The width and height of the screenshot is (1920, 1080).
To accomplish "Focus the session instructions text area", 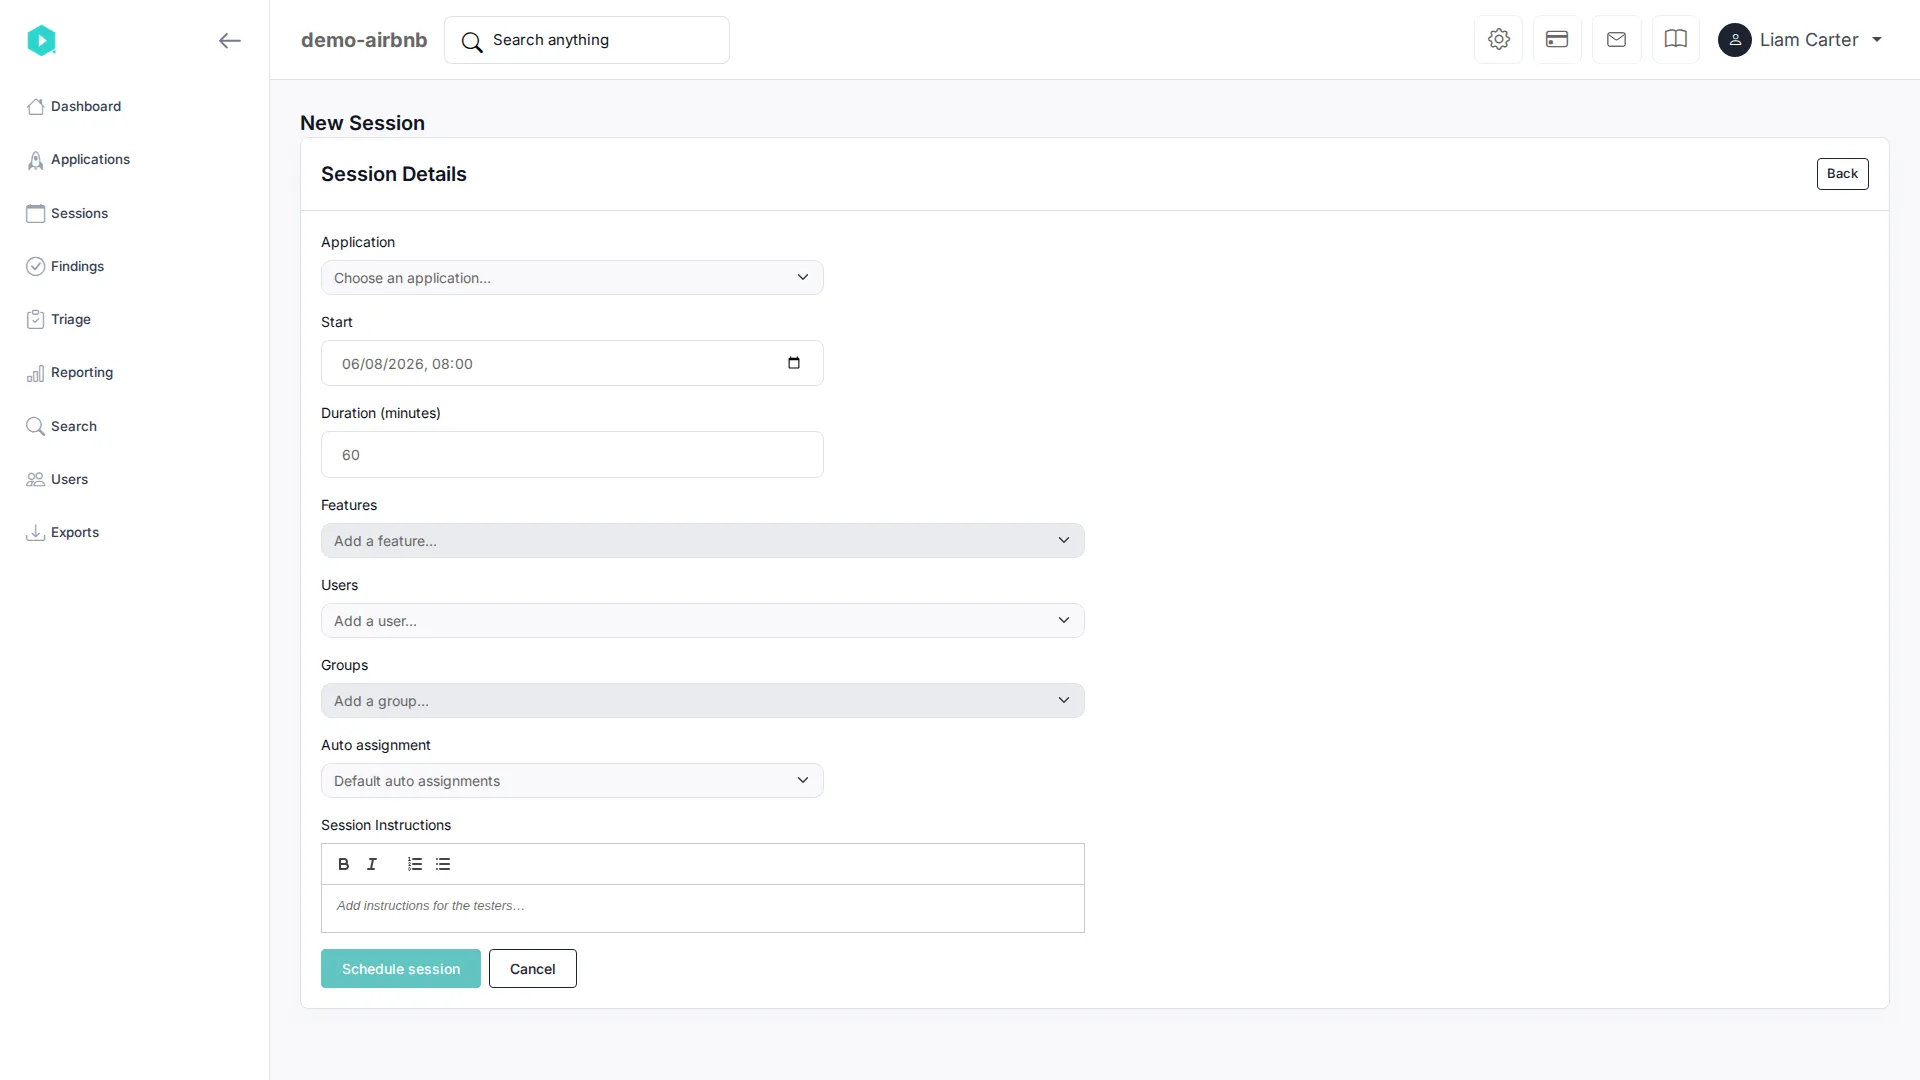I will 702,908.
